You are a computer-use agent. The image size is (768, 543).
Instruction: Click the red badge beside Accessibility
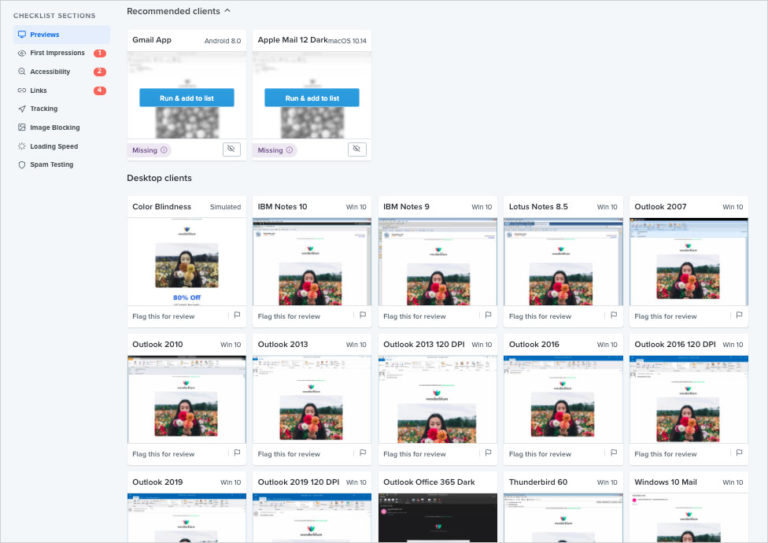100,71
